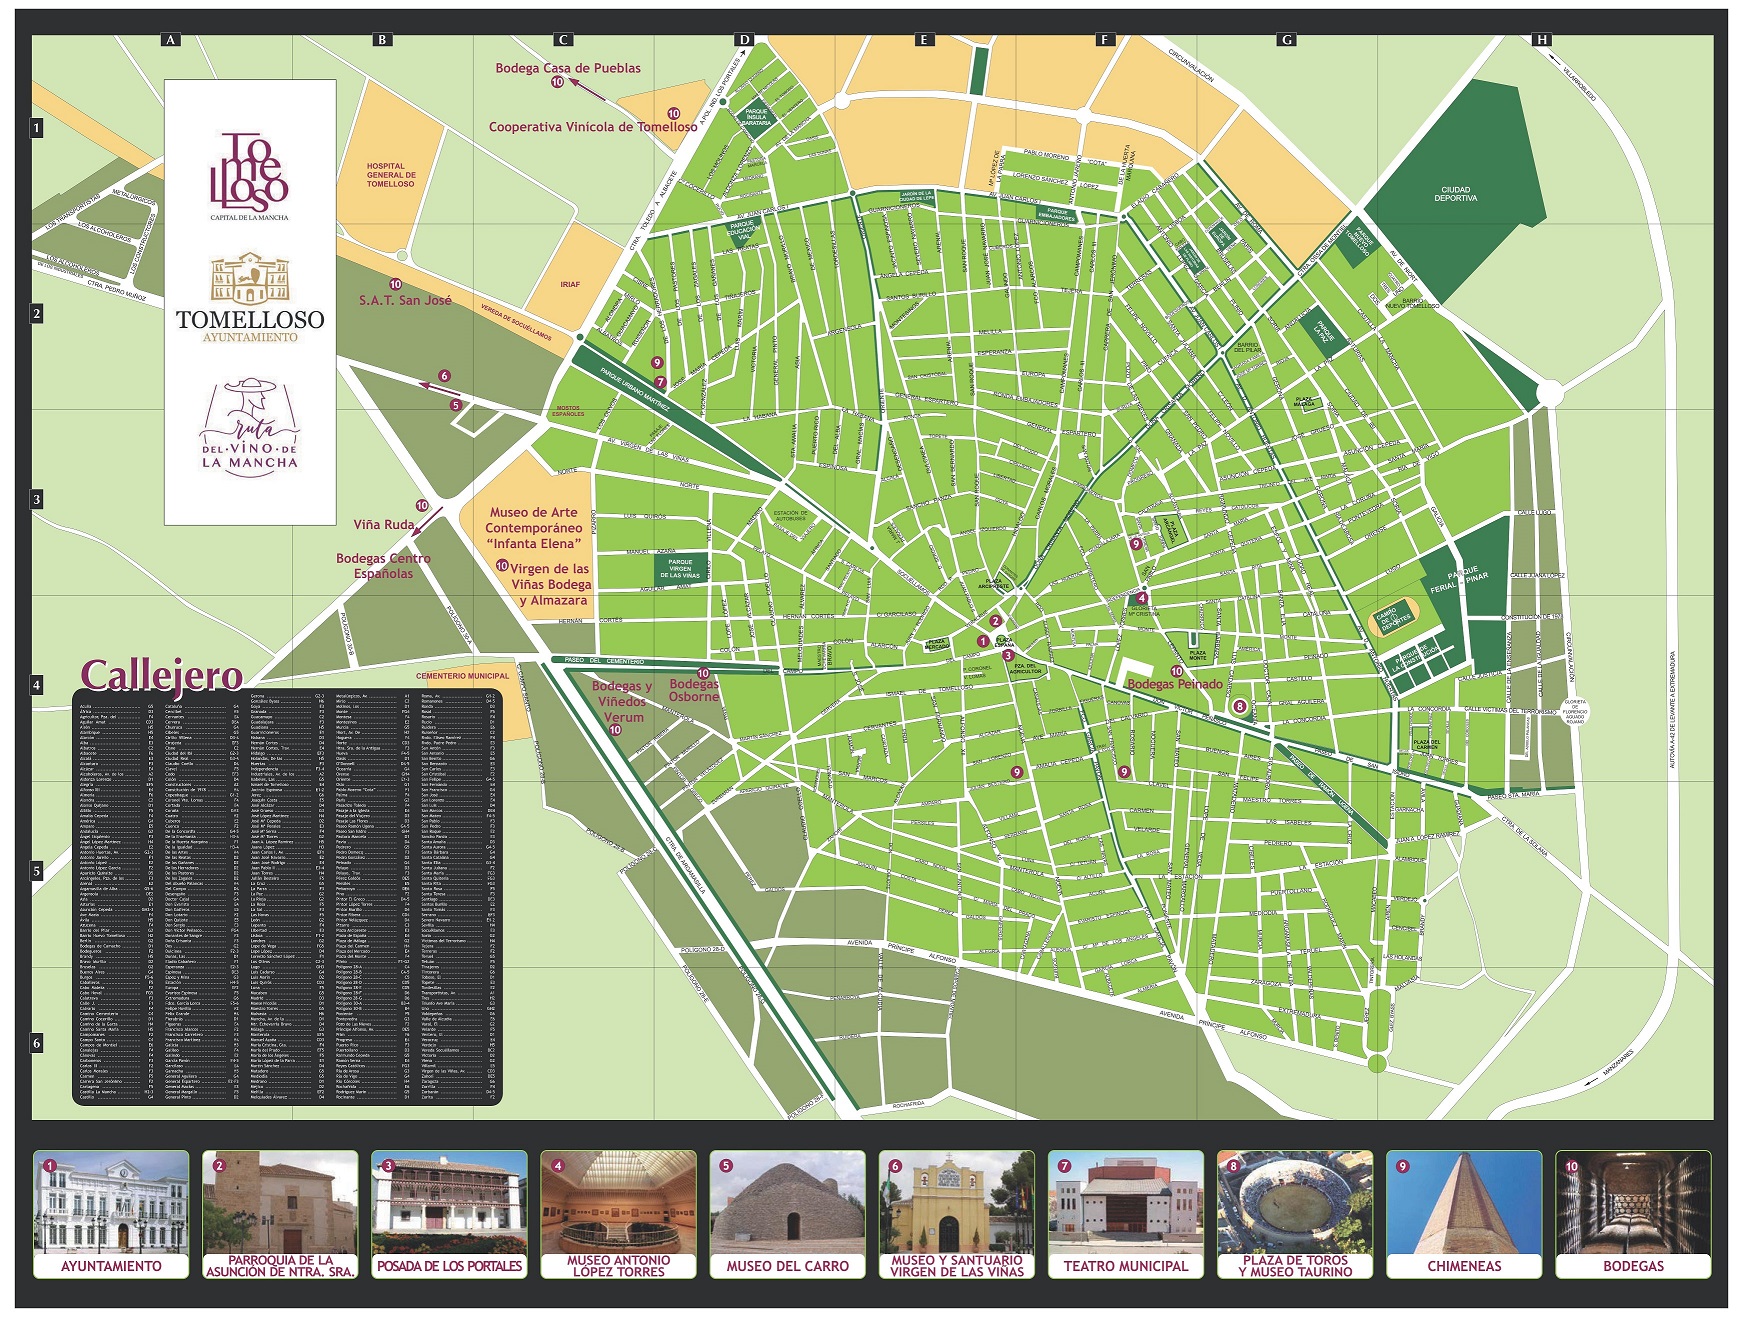Click the Bodegas y Viñedos Verum label
The height and width of the screenshot is (1317, 1743).
click(x=623, y=701)
